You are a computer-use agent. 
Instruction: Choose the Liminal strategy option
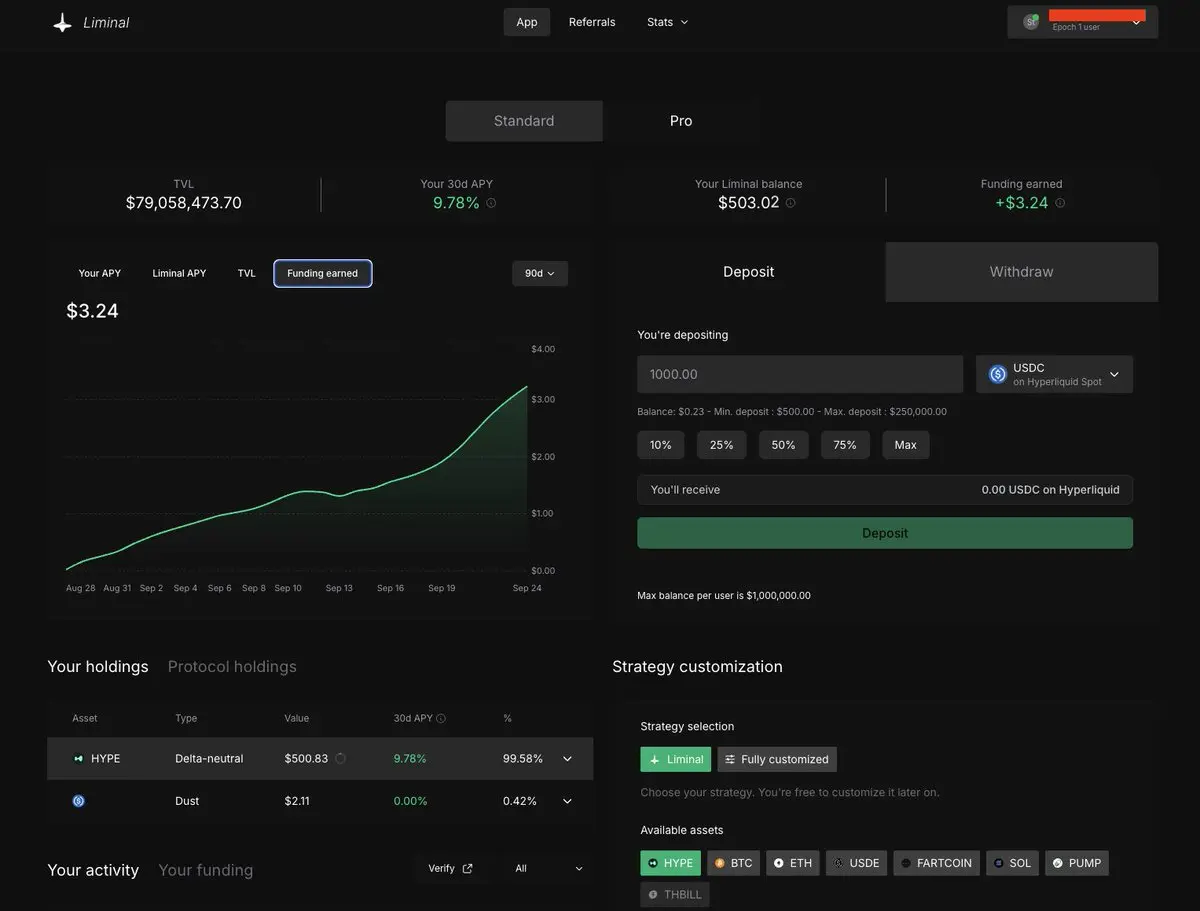tap(676, 759)
